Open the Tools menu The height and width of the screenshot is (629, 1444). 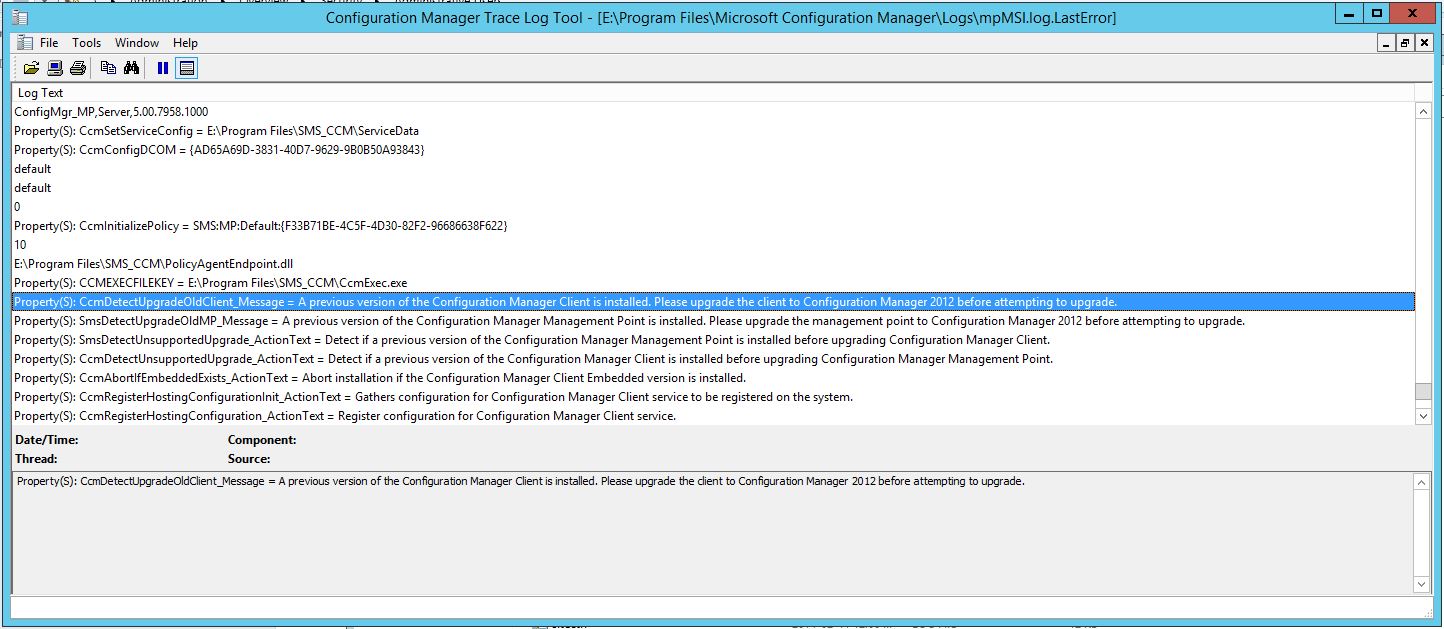pyautogui.click(x=87, y=43)
